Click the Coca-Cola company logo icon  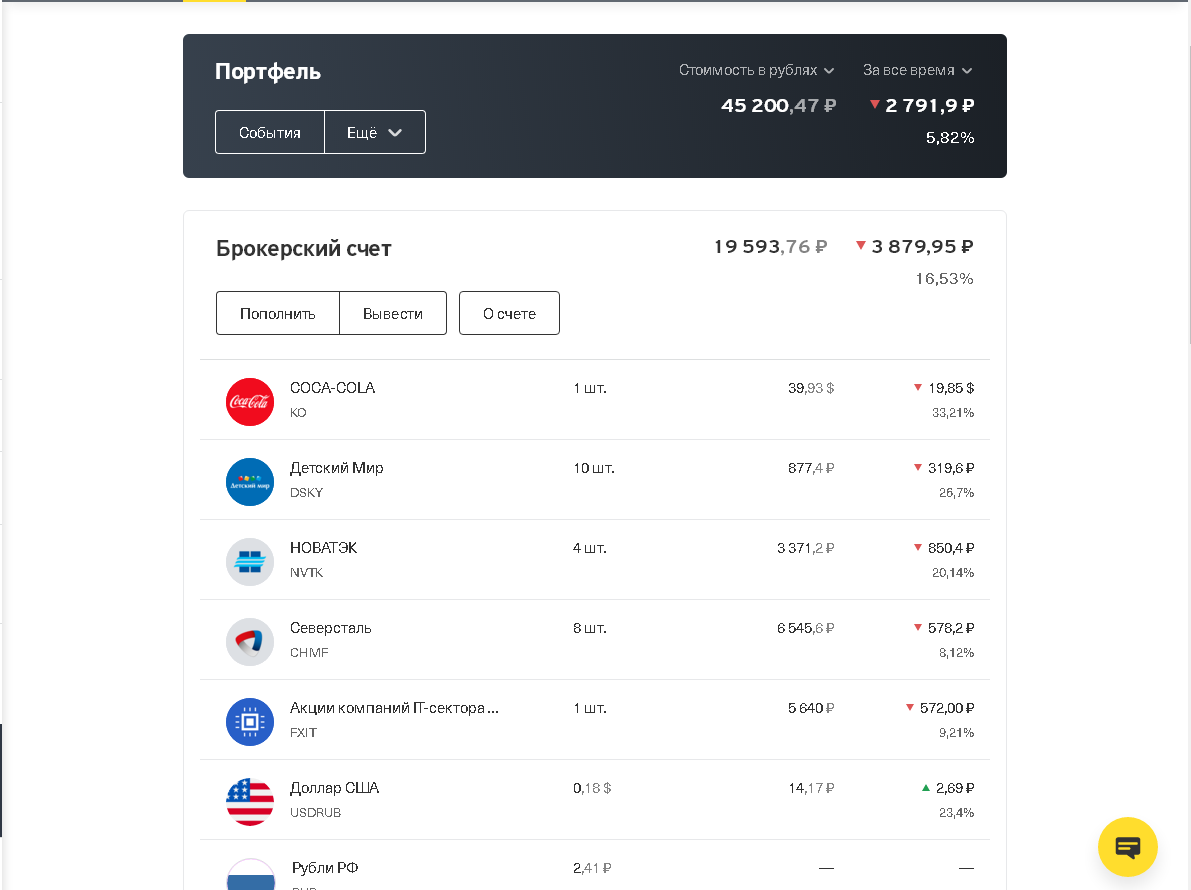point(250,402)
